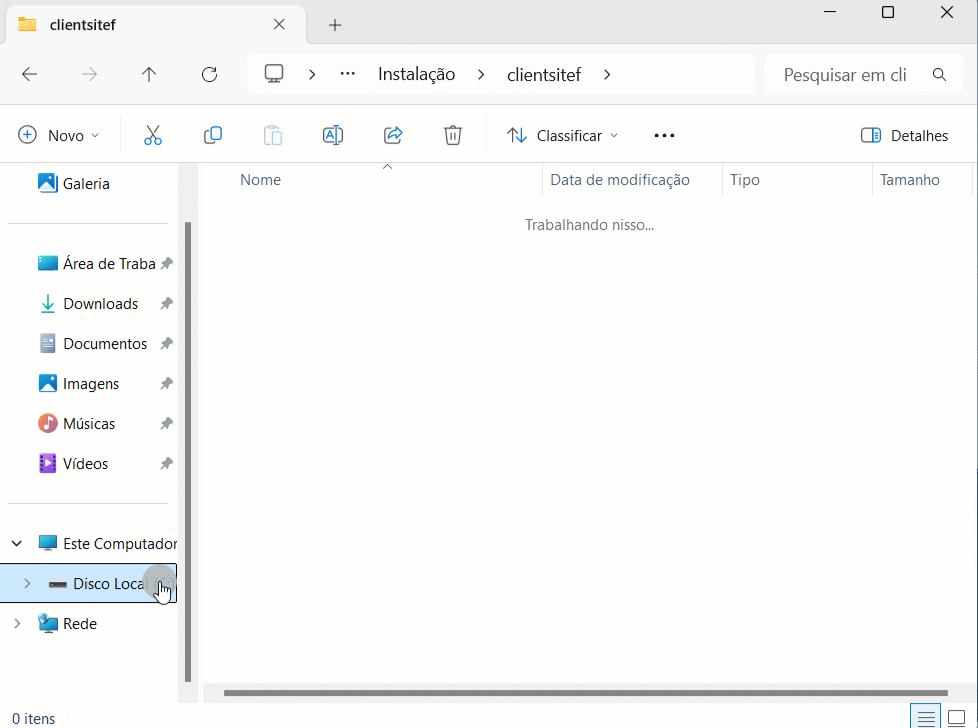This screenshot has height=728, width=978.
Task: Click the navigation pane vertical scrollbar
Action: (188, 452)
